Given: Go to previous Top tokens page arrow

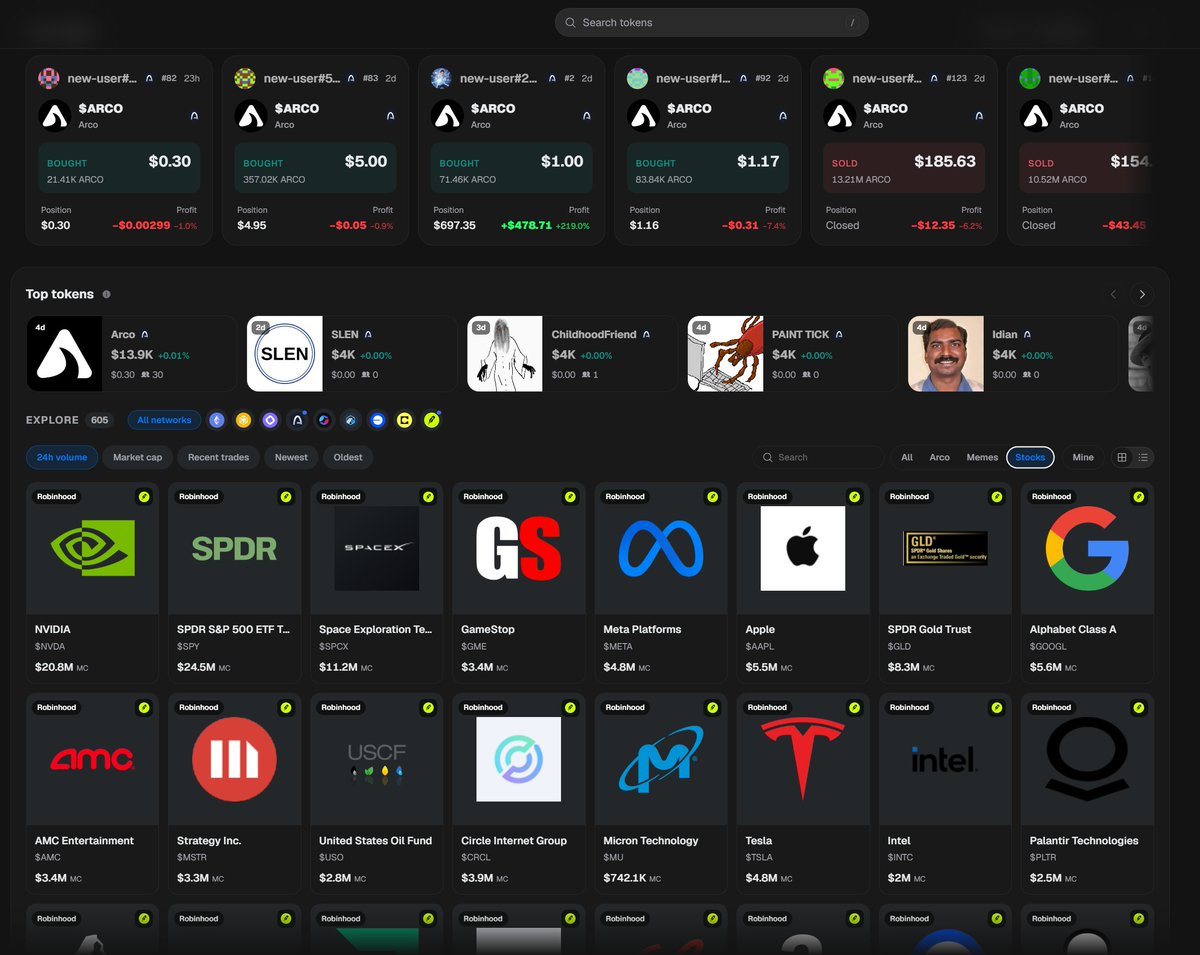Looking at the screenshot, I should [x=1113, y=294].
